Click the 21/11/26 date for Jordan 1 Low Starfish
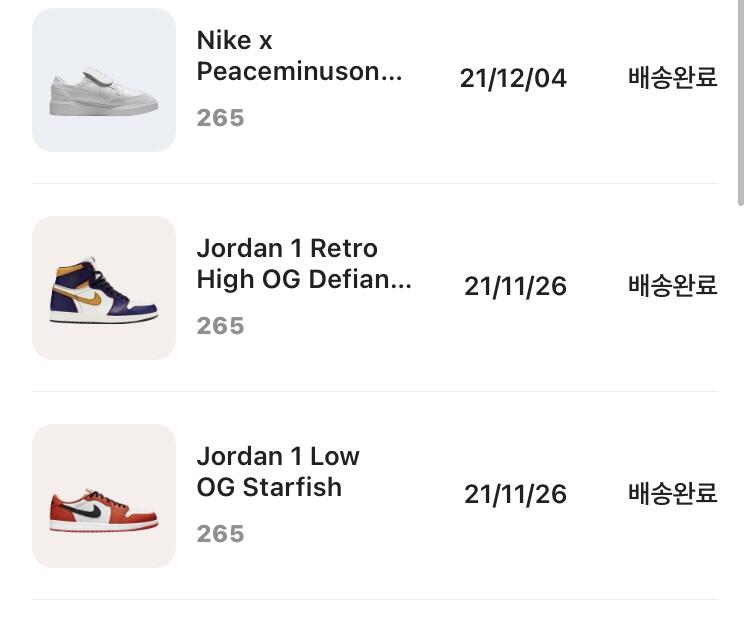Screen dimensions: 750x619 point(515,495)
